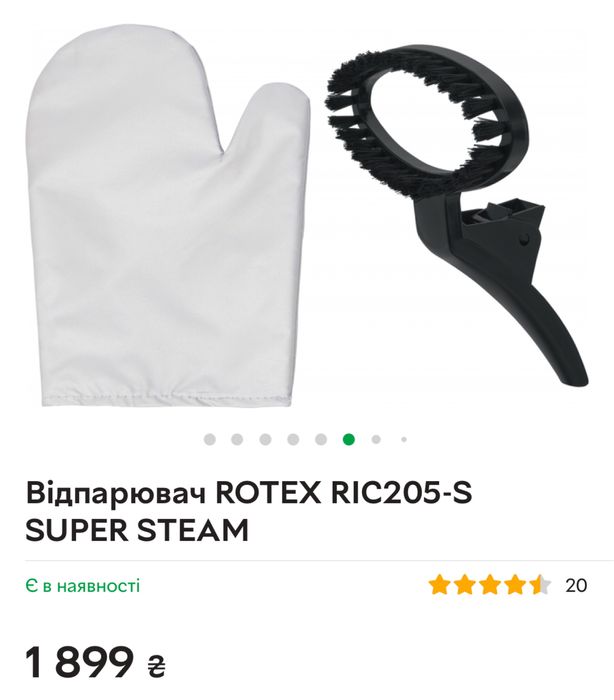Click the fourth yellow rating star
The image size is (614, 700).
(515, 585)
